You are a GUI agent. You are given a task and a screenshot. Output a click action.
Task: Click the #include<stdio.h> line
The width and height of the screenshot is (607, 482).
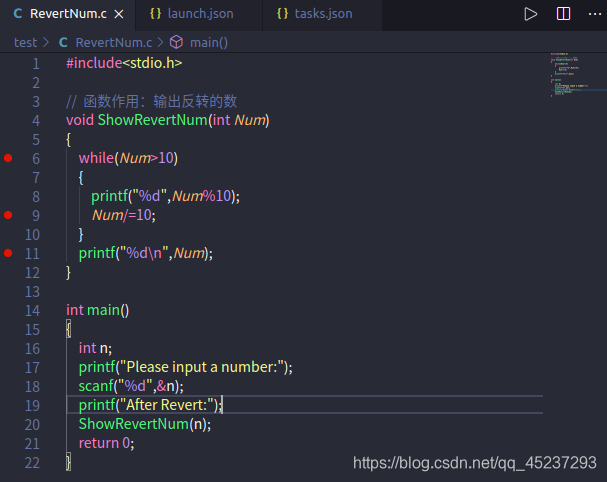point(124,63)
